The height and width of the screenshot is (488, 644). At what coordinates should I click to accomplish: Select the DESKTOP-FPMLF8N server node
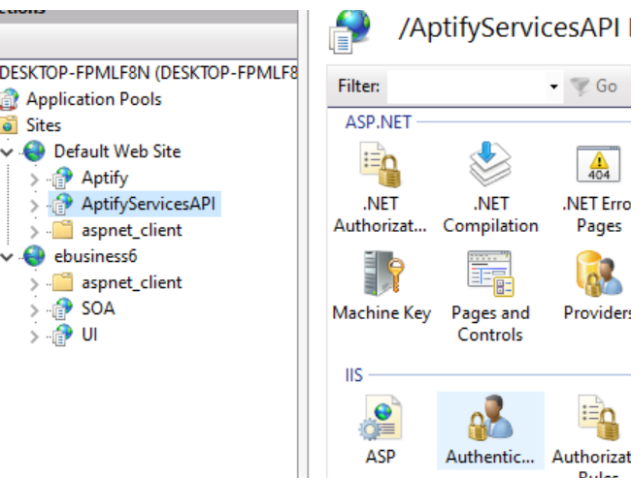[x=149, y=73]
